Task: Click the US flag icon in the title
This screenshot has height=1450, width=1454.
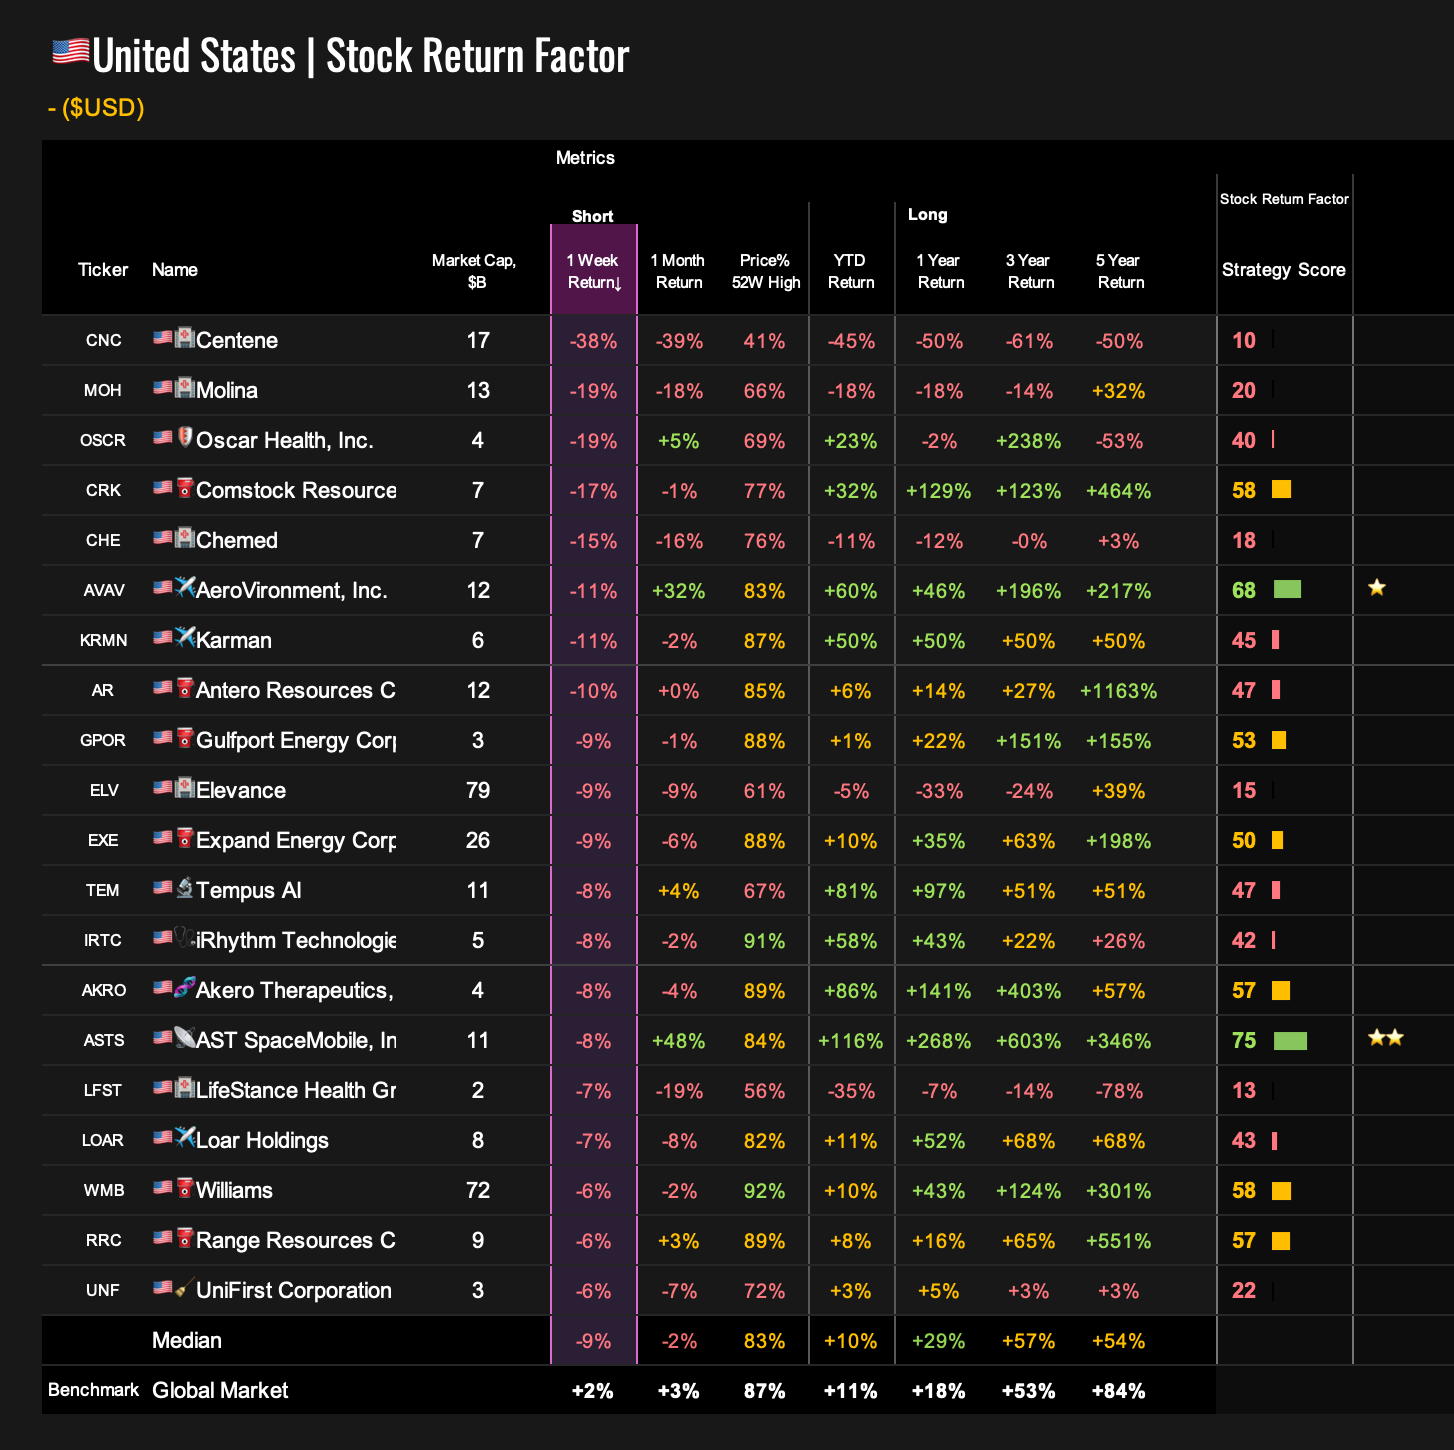Action: [71, 52]
